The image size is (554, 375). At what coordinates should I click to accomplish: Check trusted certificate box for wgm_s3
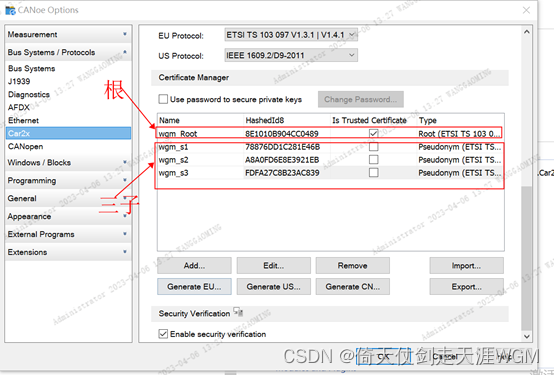(x=373, y=172)
